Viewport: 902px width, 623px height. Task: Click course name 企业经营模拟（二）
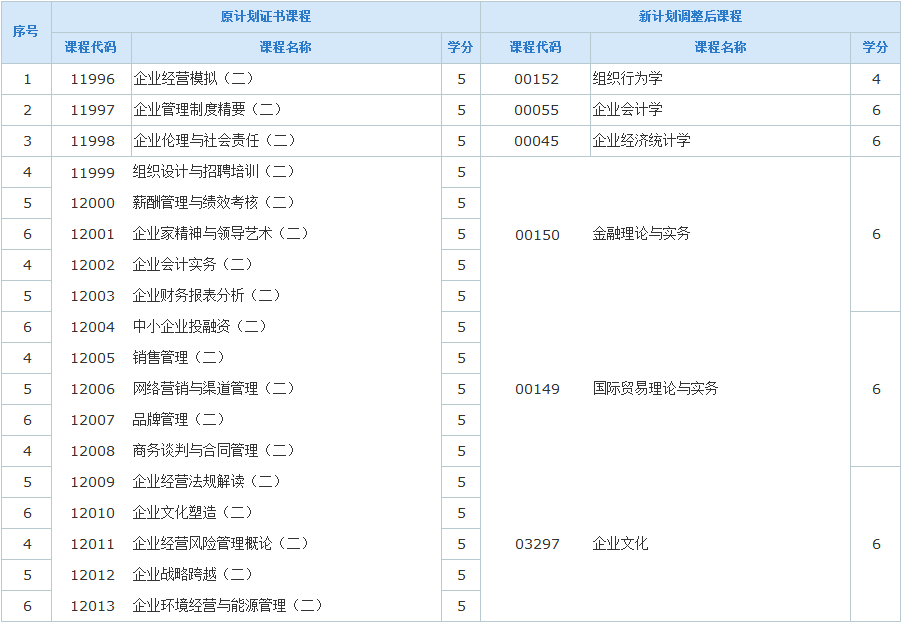pos(193,79)
